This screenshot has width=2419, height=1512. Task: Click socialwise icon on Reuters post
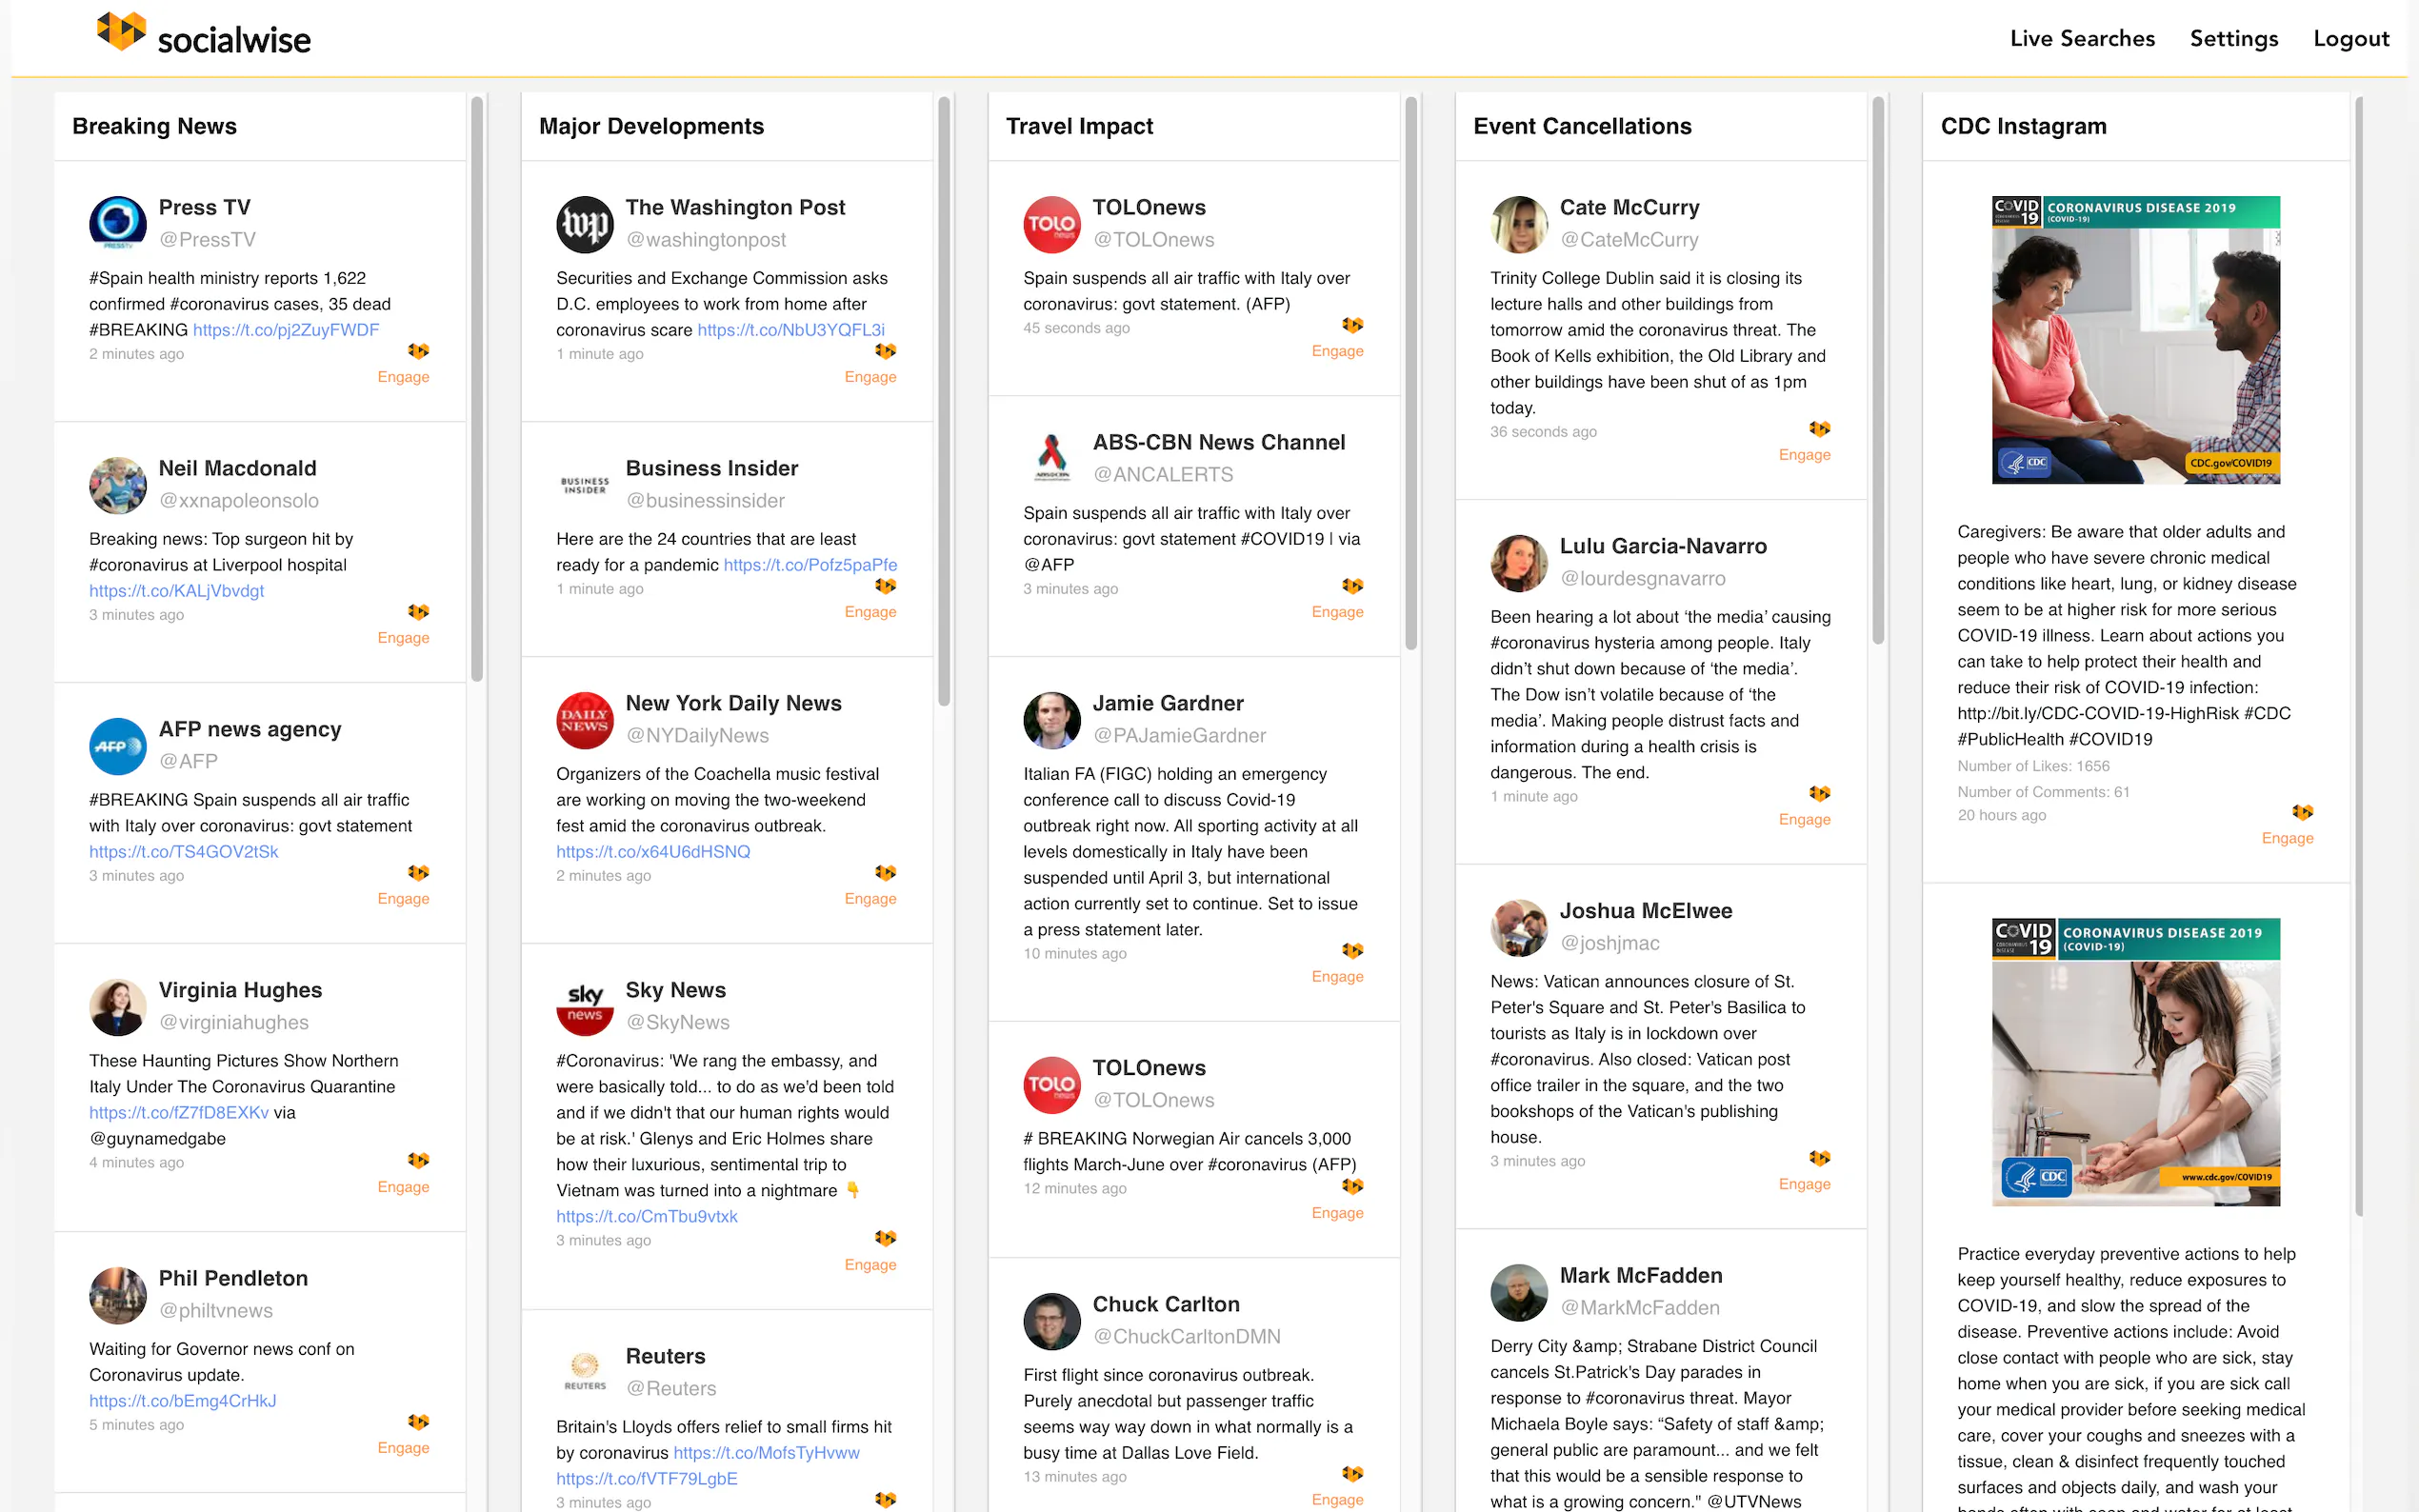point(885,1500)
